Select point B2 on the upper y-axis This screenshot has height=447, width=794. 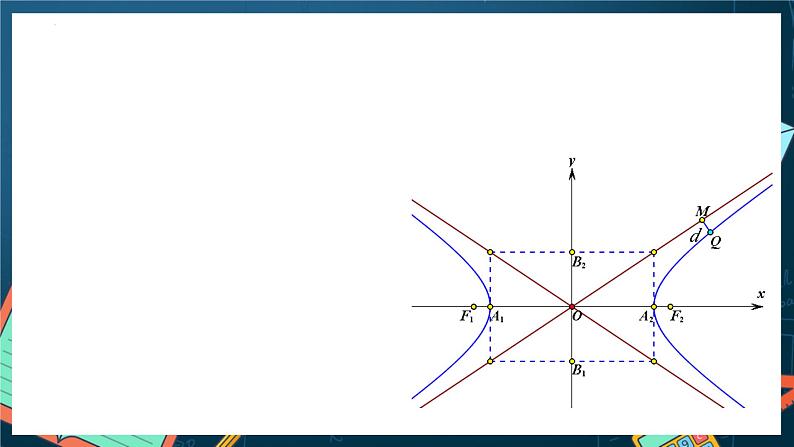point(571,252)
